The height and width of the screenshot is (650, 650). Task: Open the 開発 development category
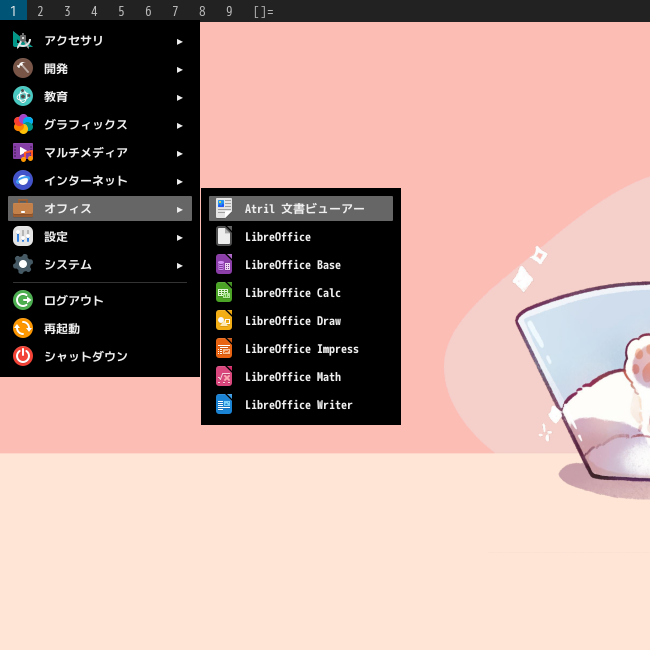coord(100,68)
